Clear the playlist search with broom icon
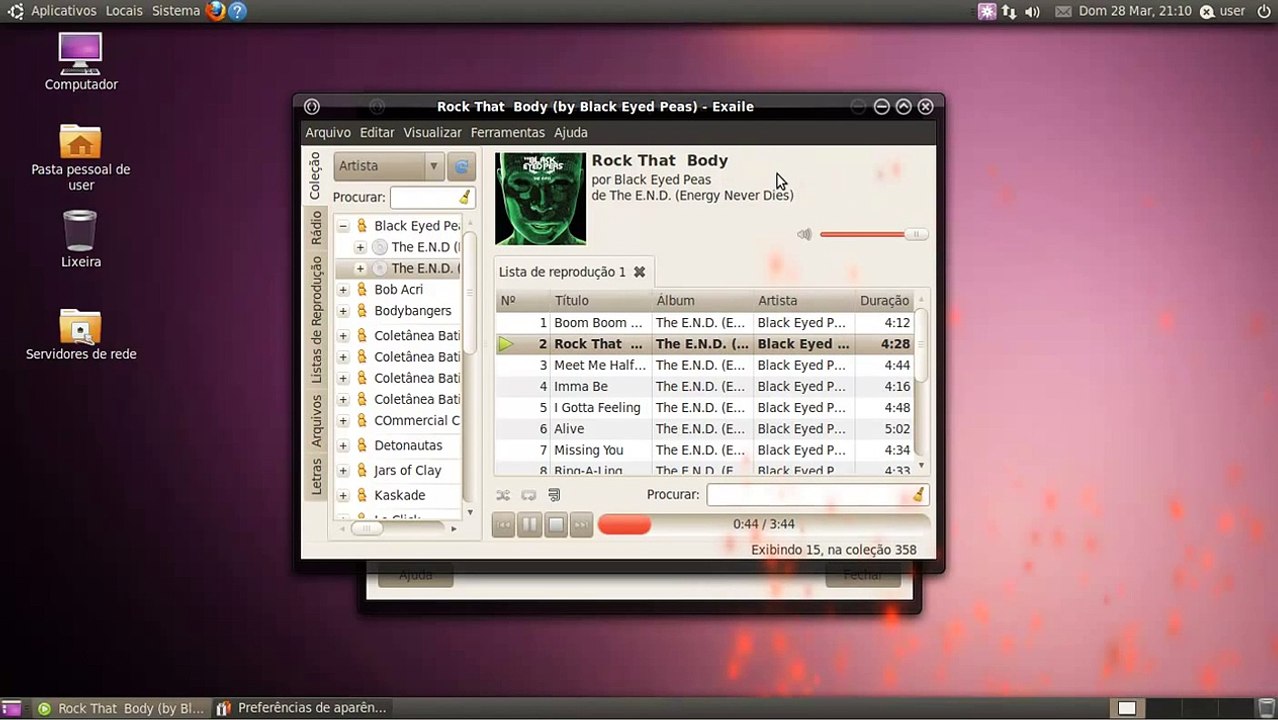Screen dimensions: 1278x720 [x=918, y=494]
